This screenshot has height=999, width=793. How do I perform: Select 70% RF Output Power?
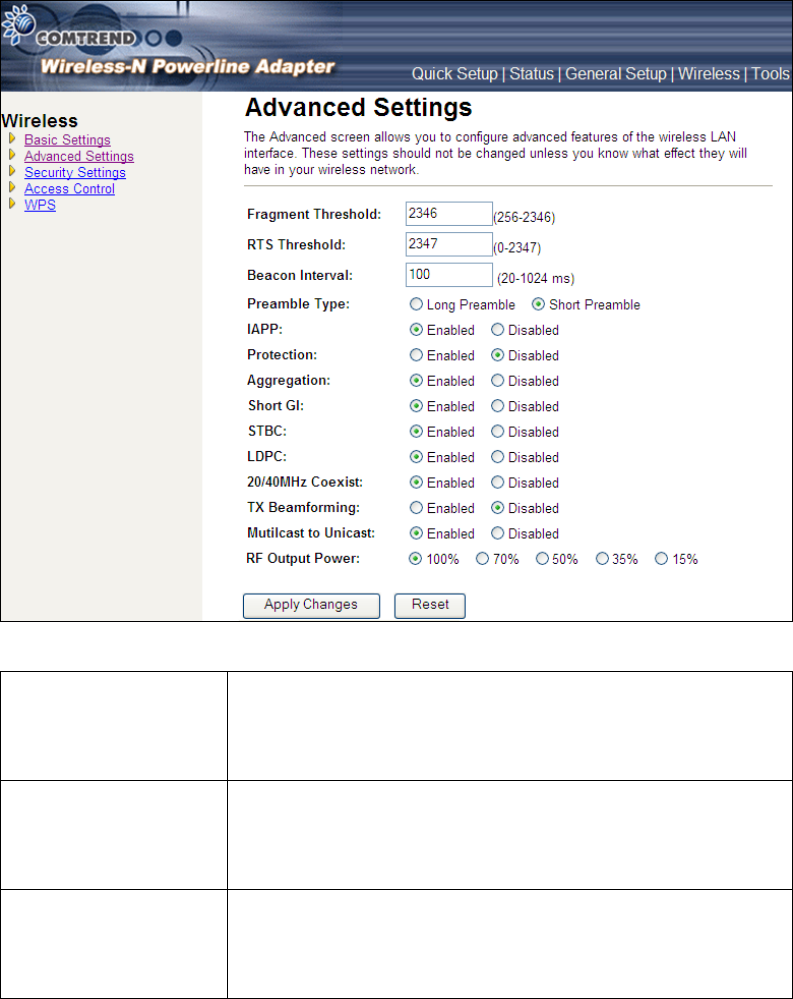(482, 559)
